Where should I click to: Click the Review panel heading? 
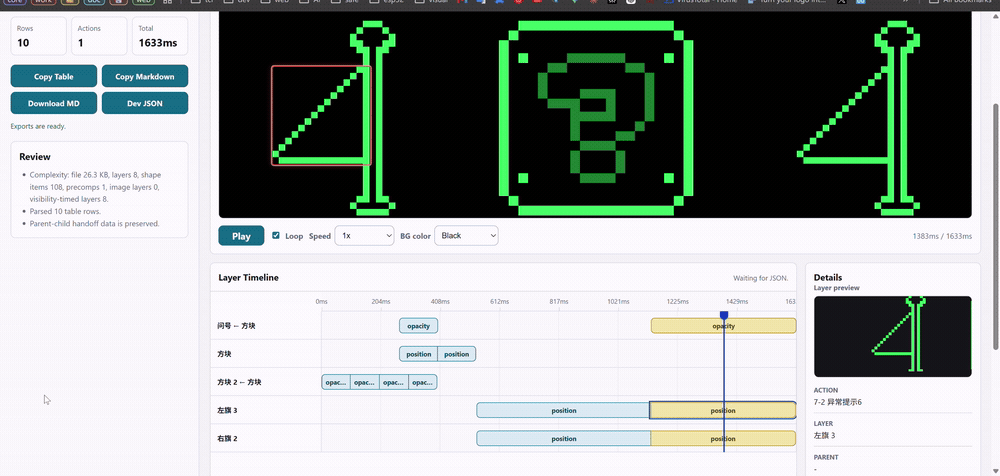tap(35, 156)
